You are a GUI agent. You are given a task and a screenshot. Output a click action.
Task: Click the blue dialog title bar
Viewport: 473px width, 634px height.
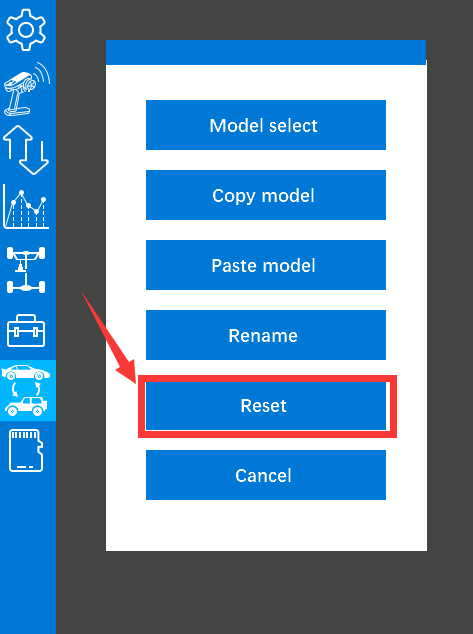(x=266, y=52)
